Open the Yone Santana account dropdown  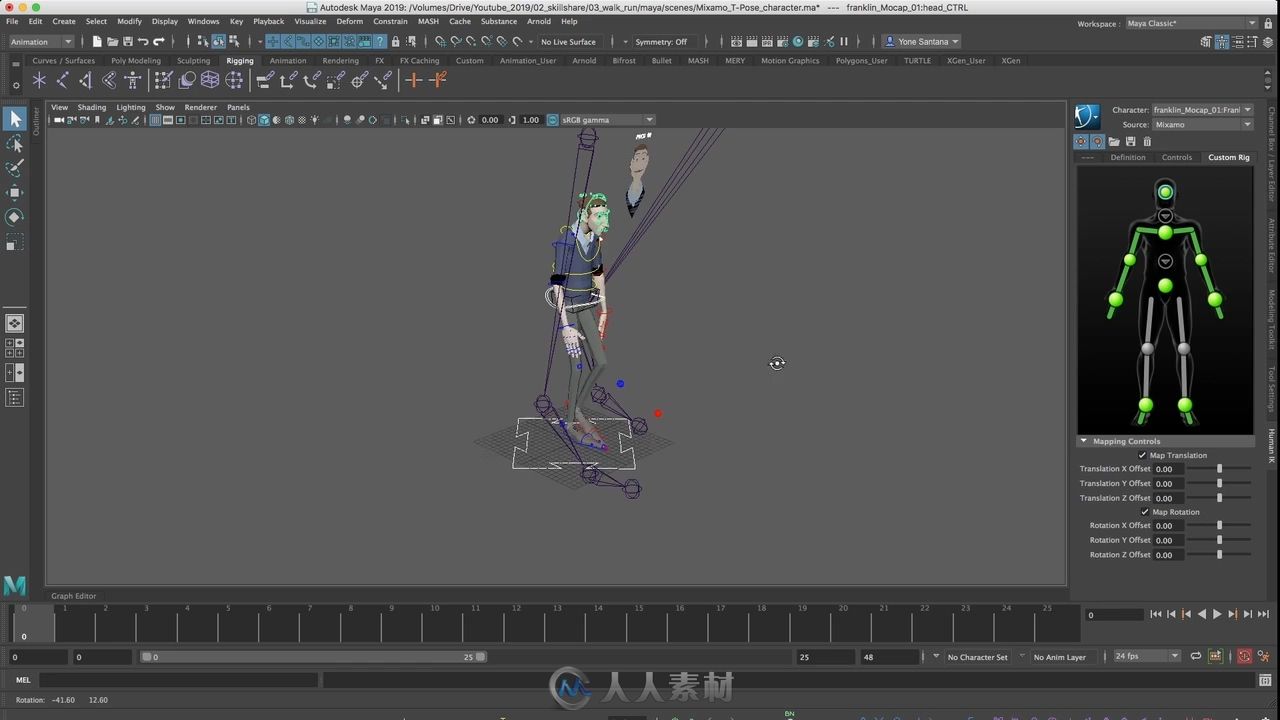tap(922, 41)
